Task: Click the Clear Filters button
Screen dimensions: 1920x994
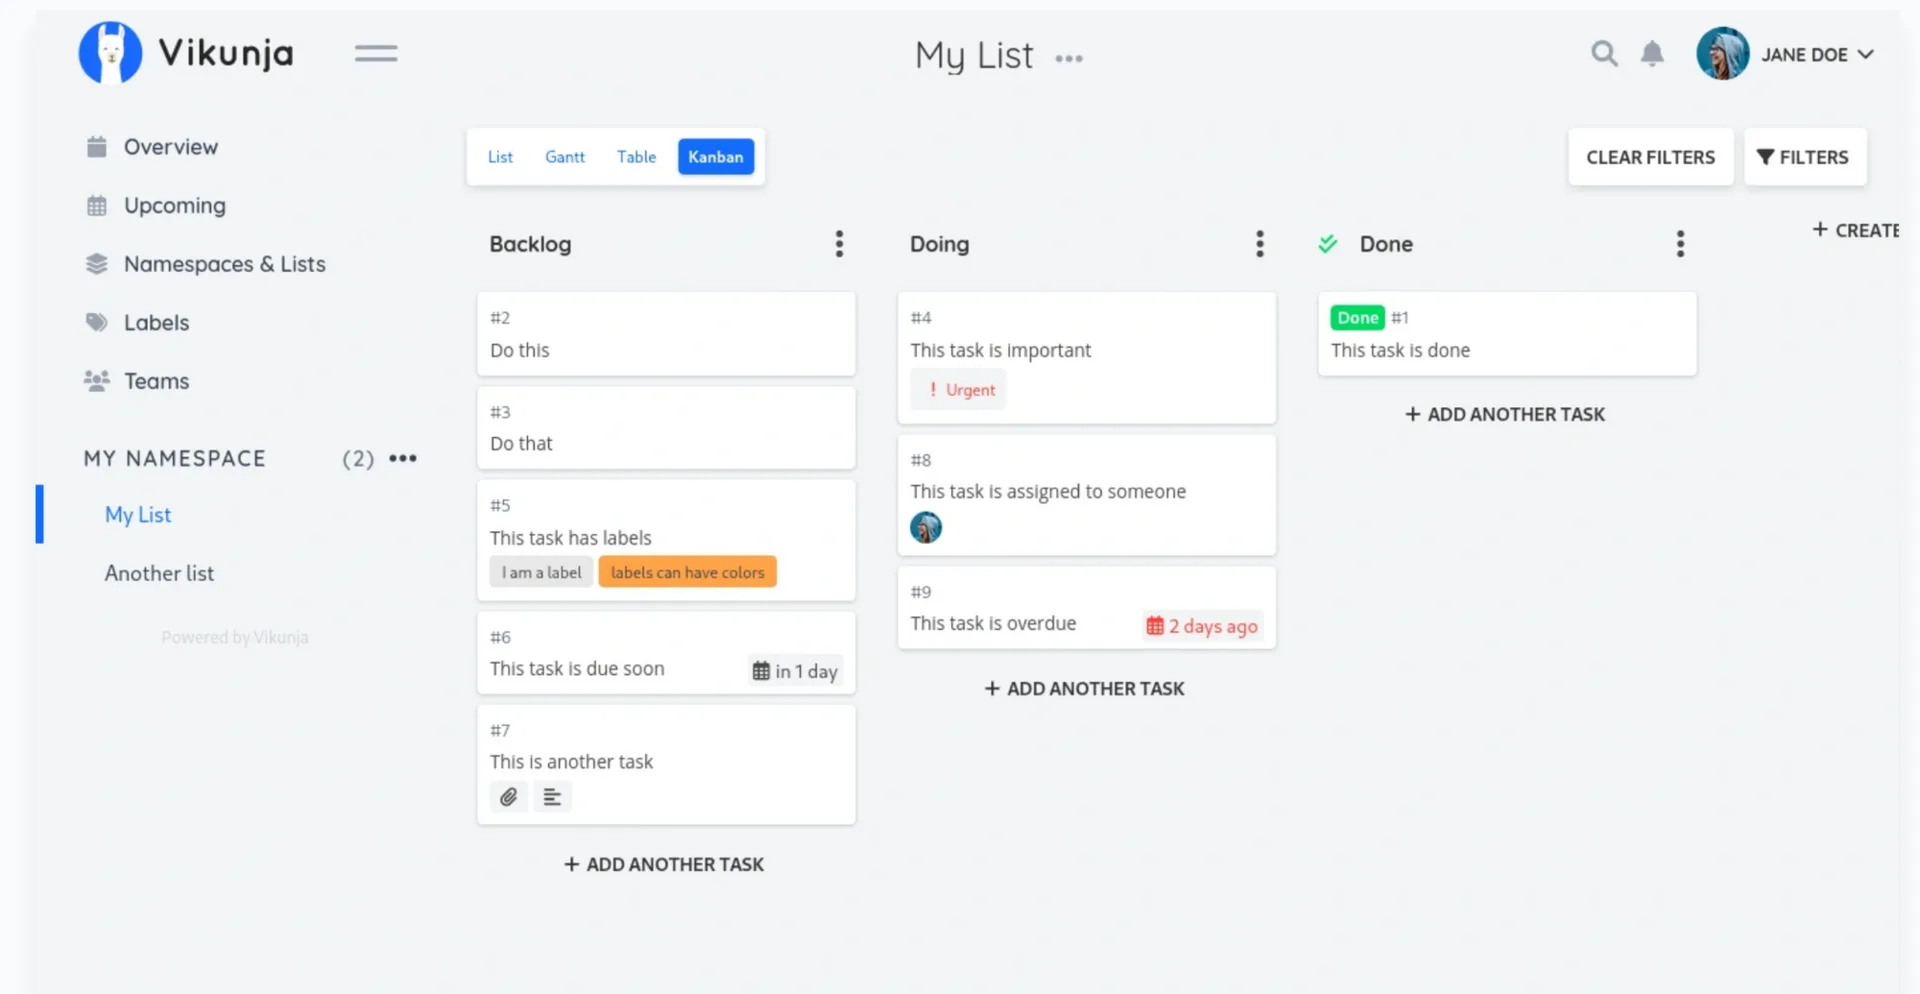Action: pos(1650,157)
